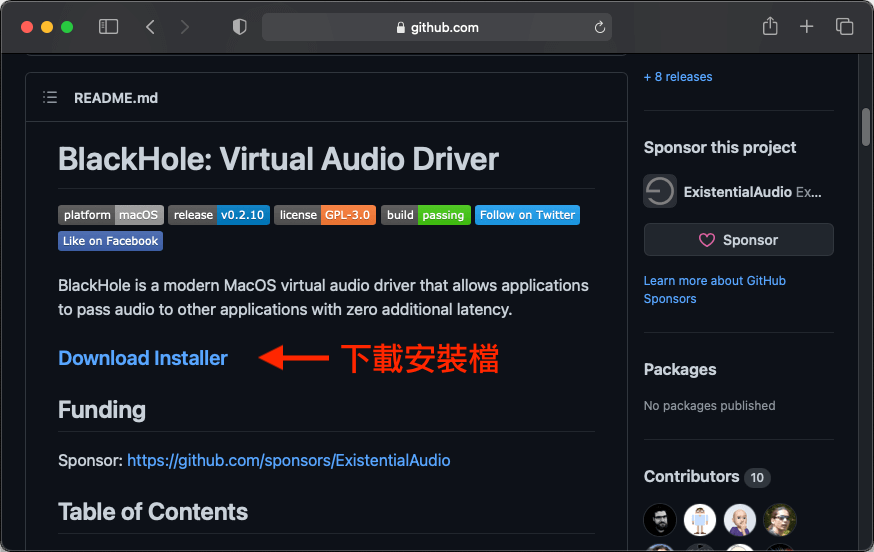
Task: Open the privacy shield report icon
Action: point(240,27)
